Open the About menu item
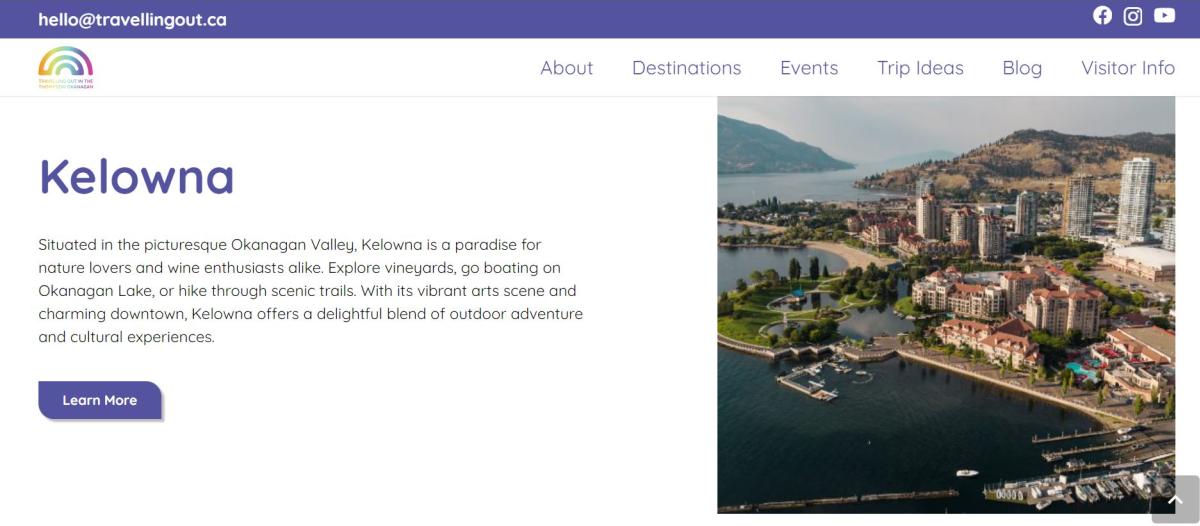 tap(566, 68)
